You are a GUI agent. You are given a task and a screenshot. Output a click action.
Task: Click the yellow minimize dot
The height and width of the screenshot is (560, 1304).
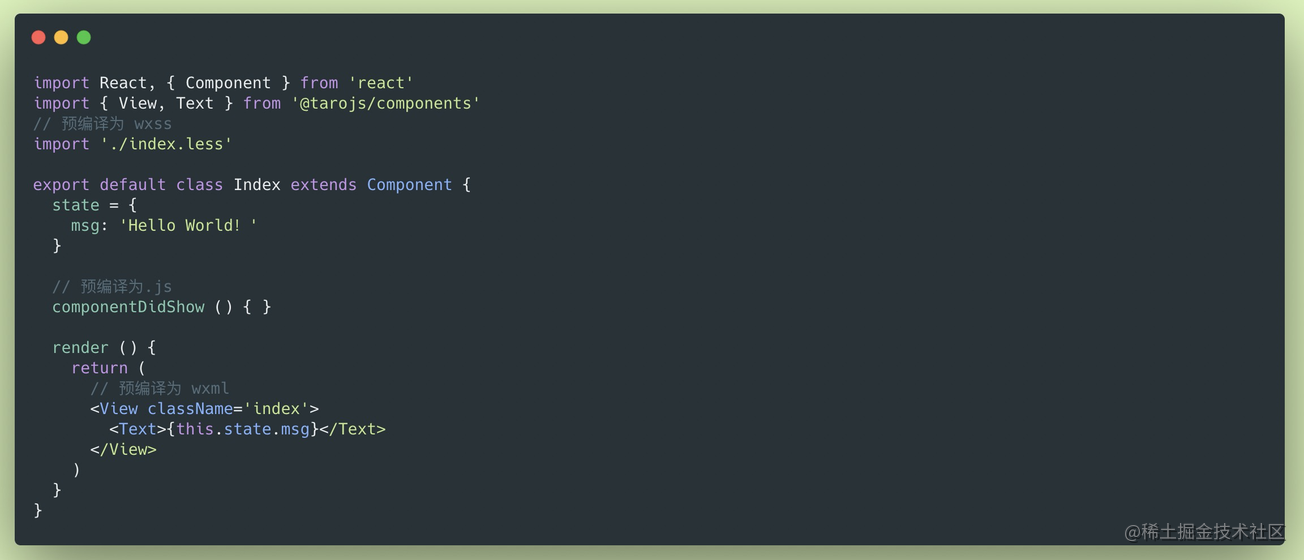61,37
